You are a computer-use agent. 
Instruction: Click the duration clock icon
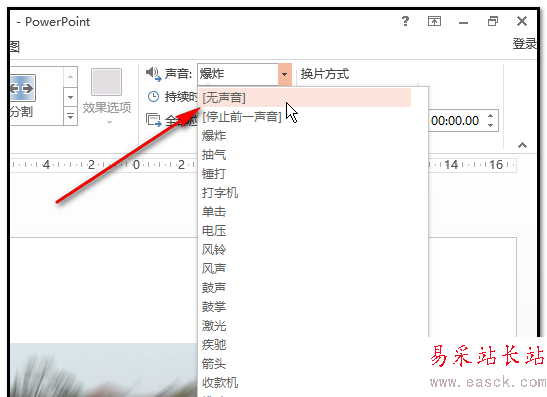153,97
